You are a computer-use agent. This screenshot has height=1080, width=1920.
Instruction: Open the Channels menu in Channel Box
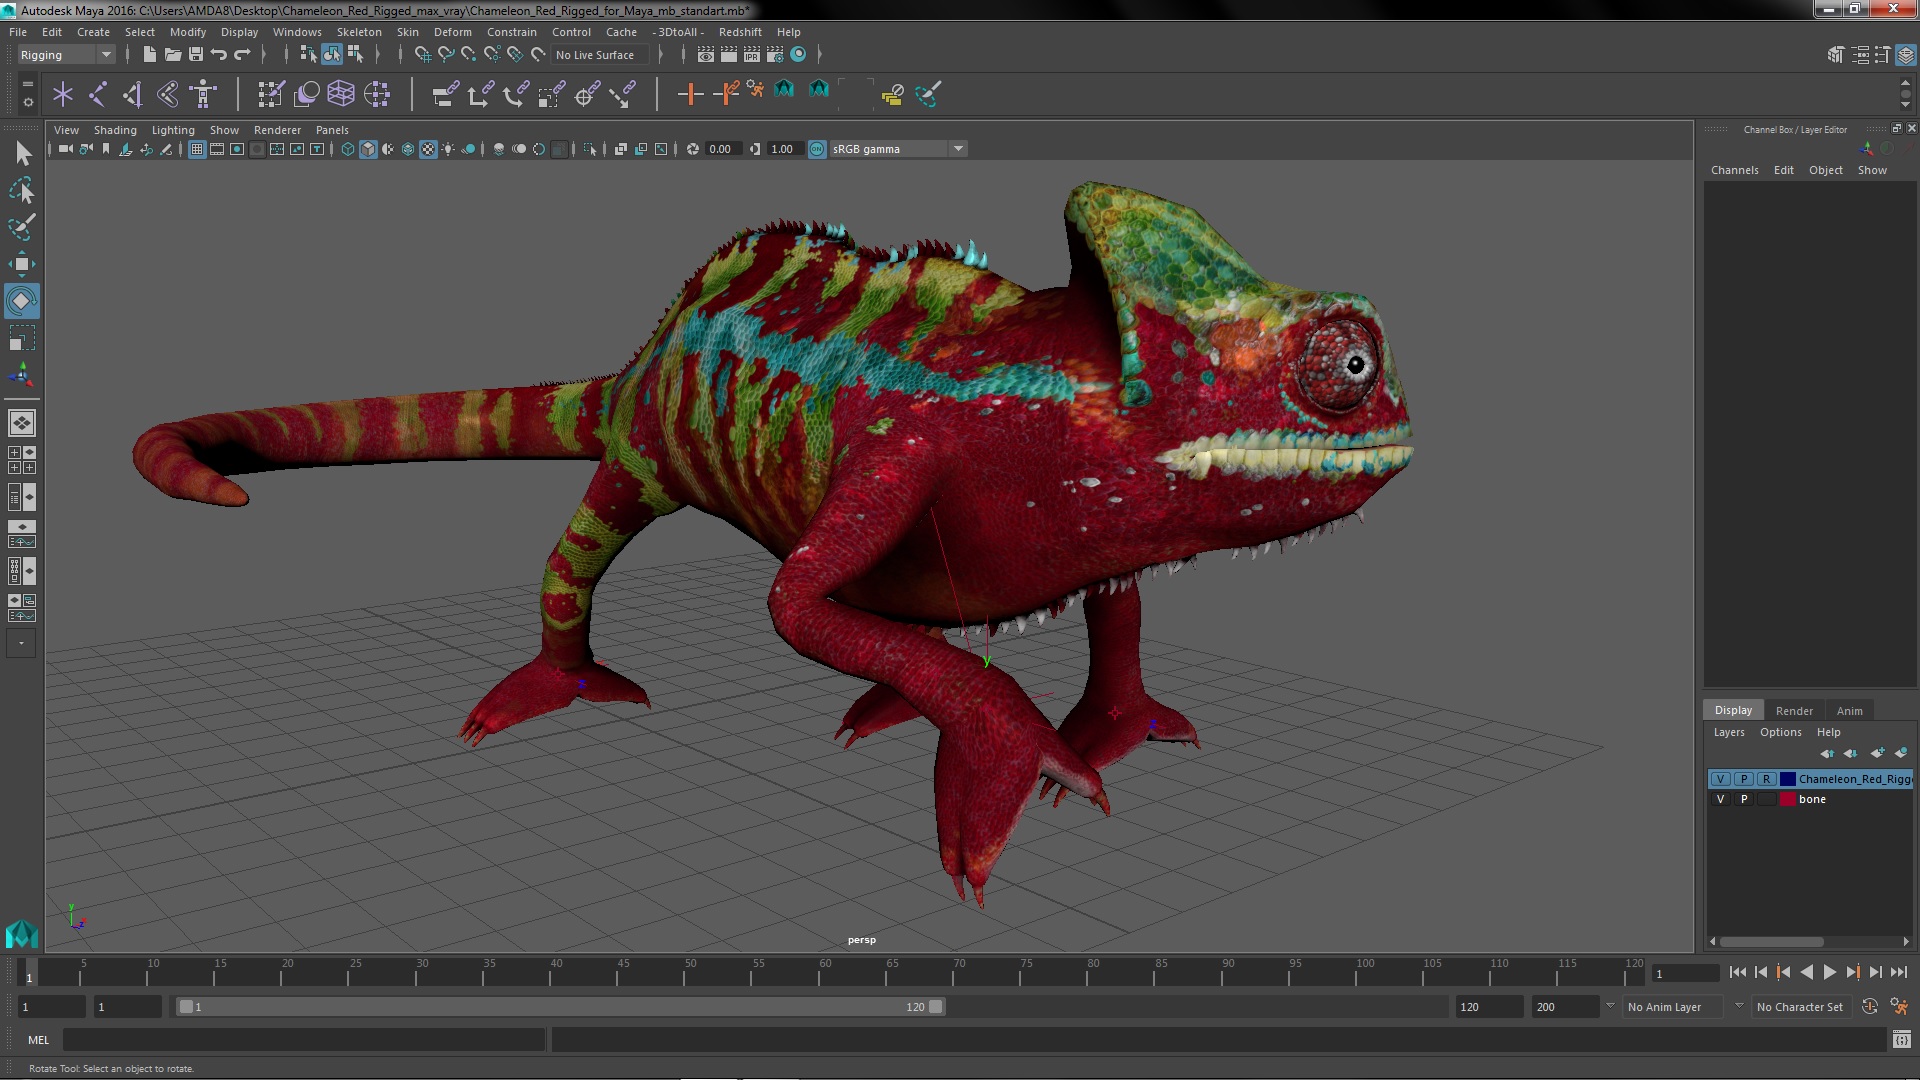[x=1734, y=170]
